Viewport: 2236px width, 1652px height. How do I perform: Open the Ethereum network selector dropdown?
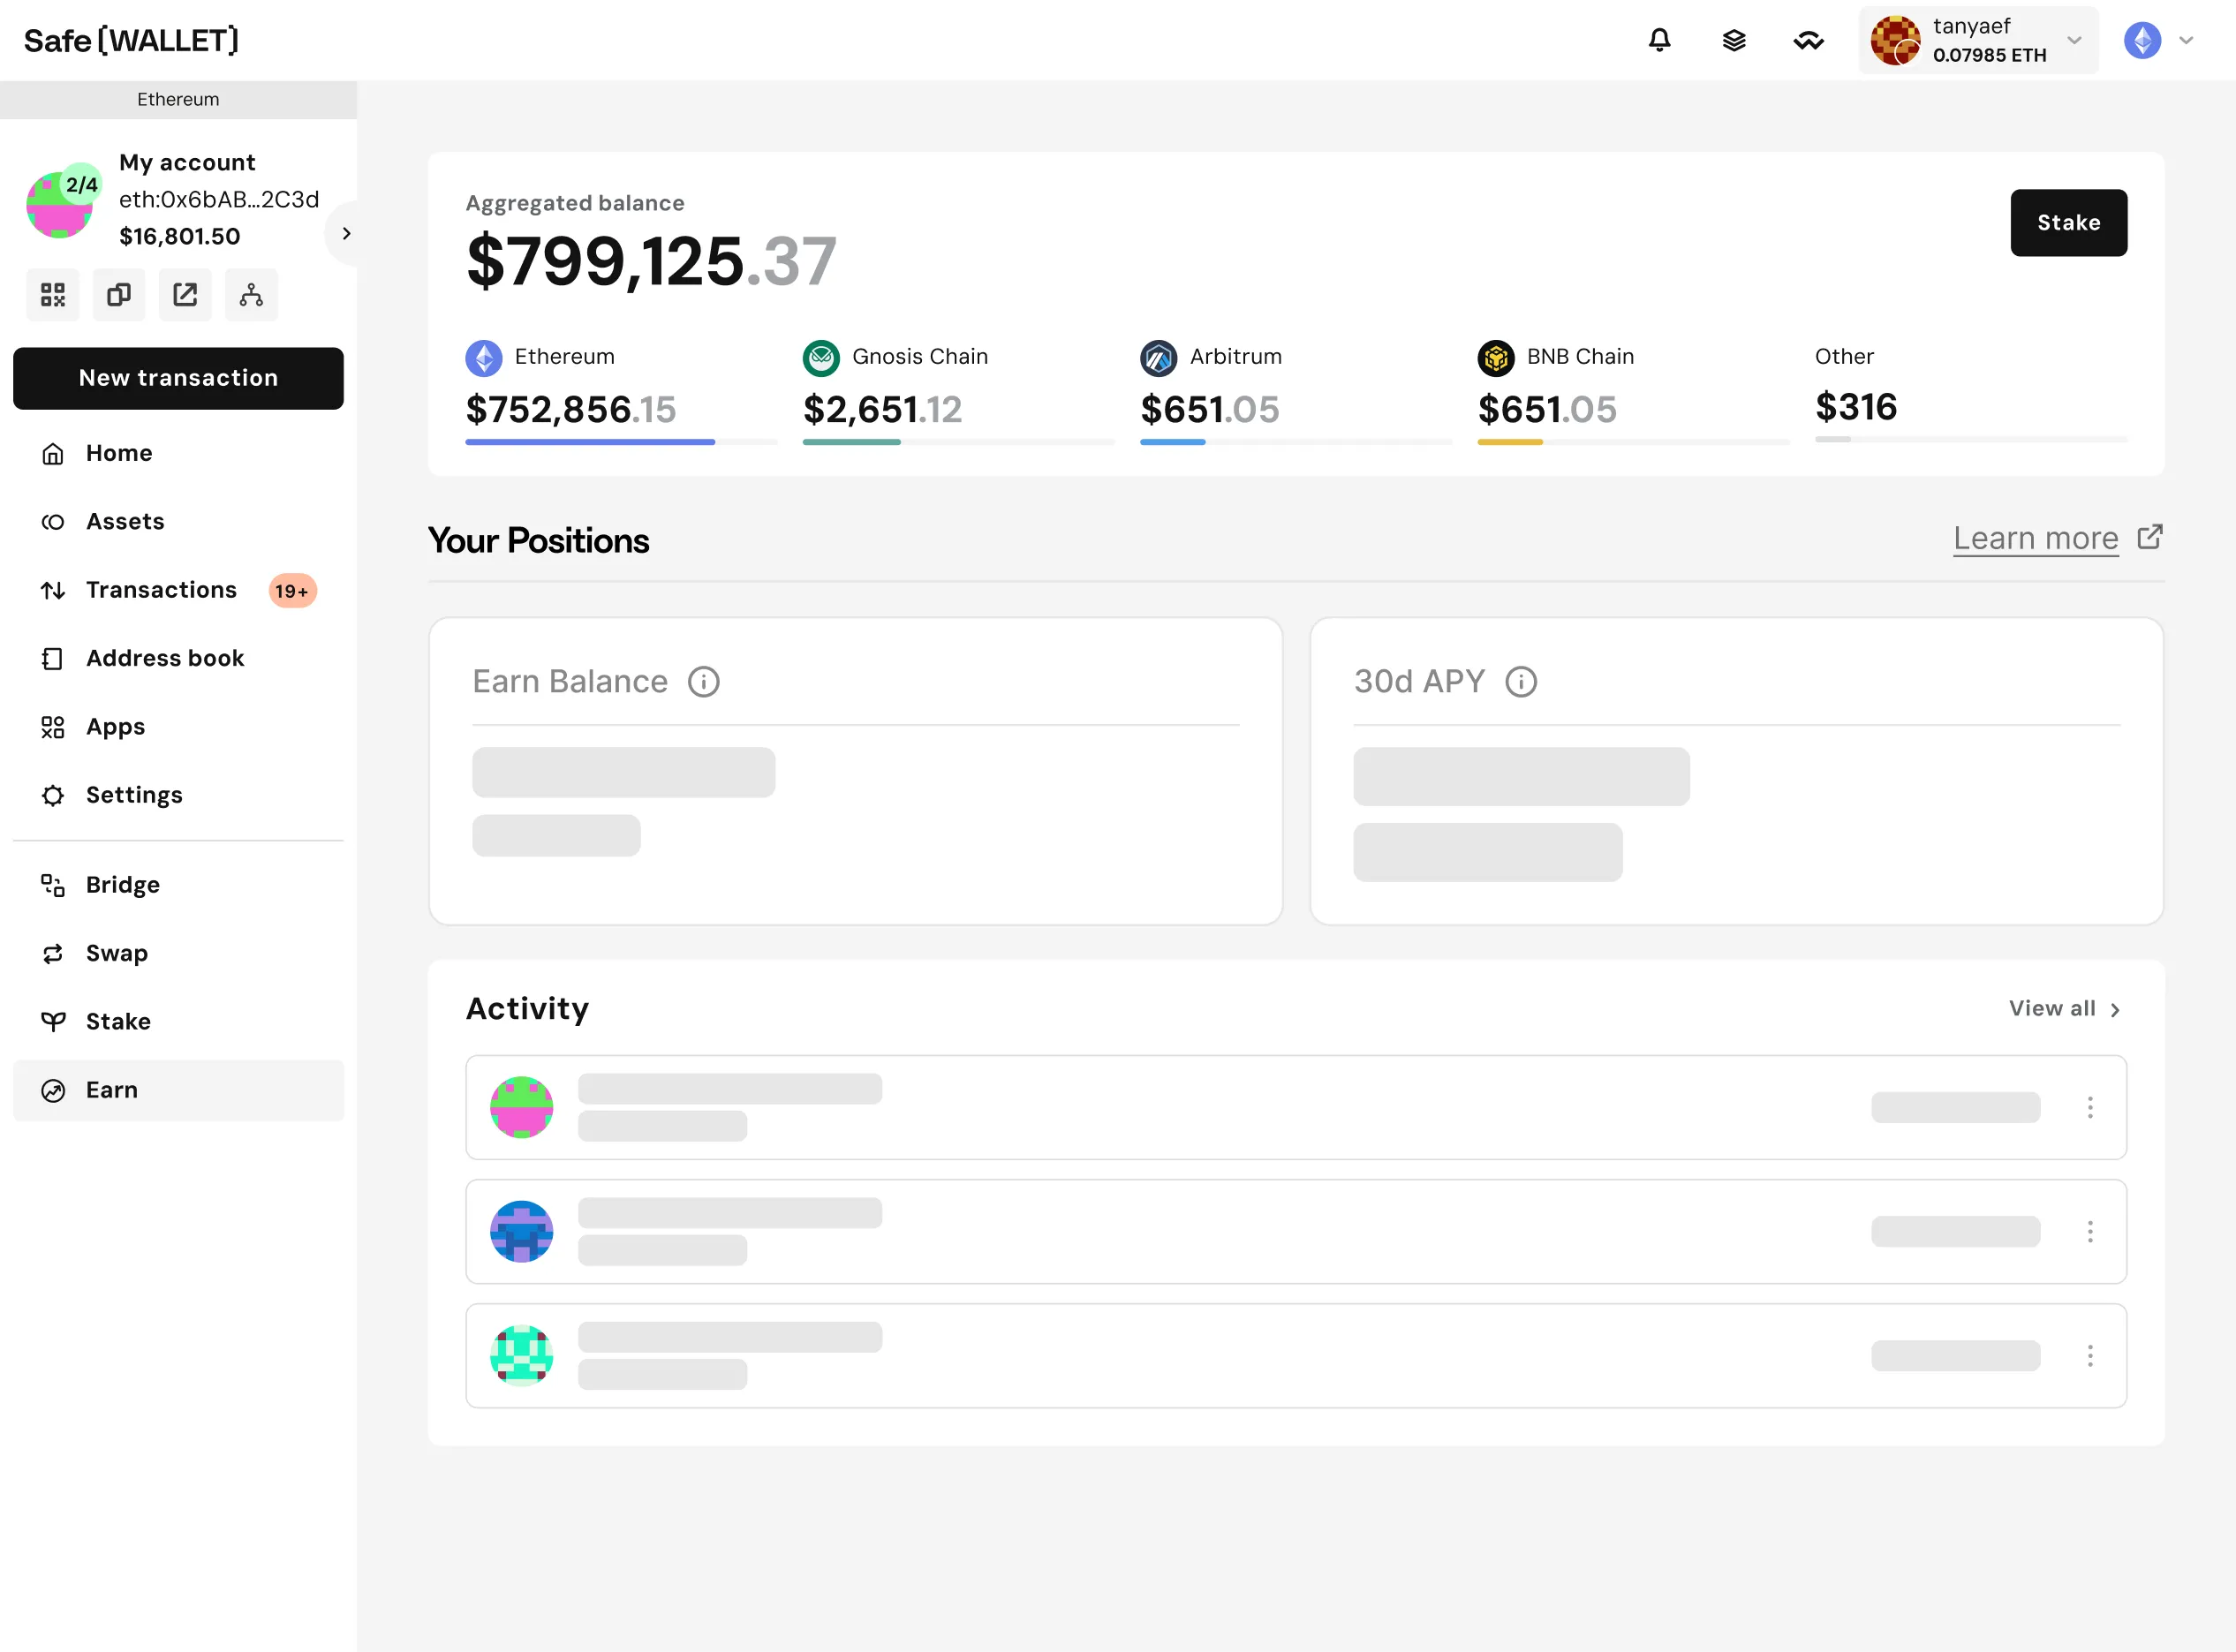2158,40
